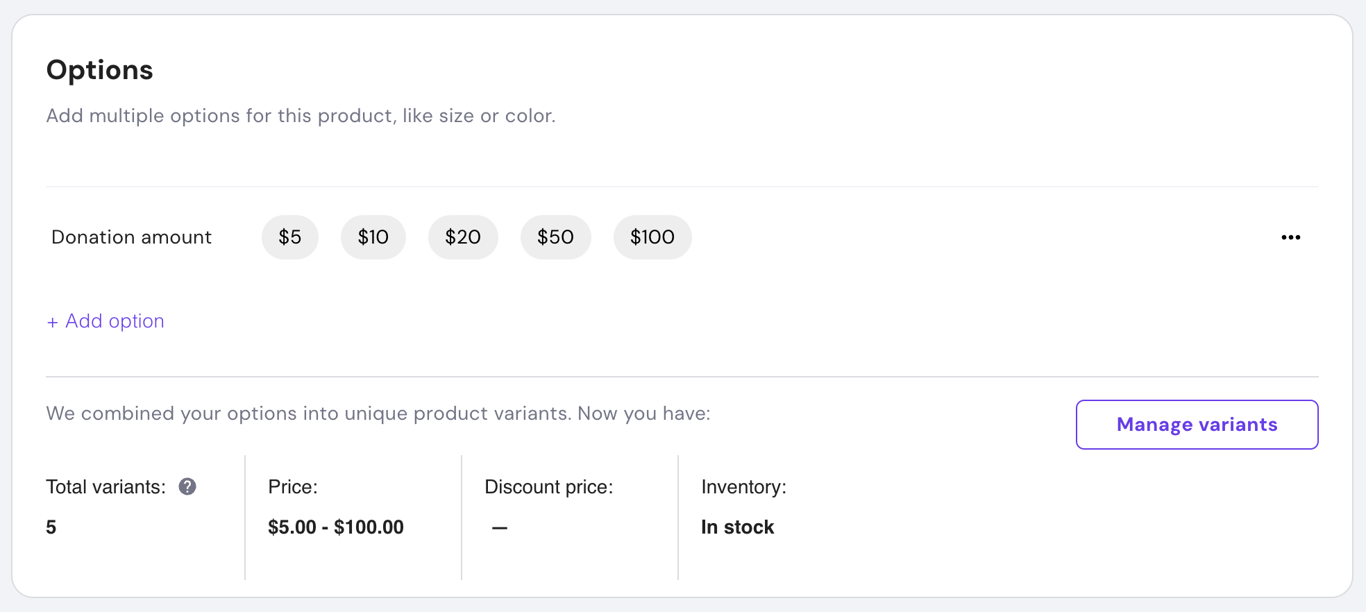Open the three-dot options menu
The height and width of the screenshot is (612, 1366).
tap(1291, 237)
